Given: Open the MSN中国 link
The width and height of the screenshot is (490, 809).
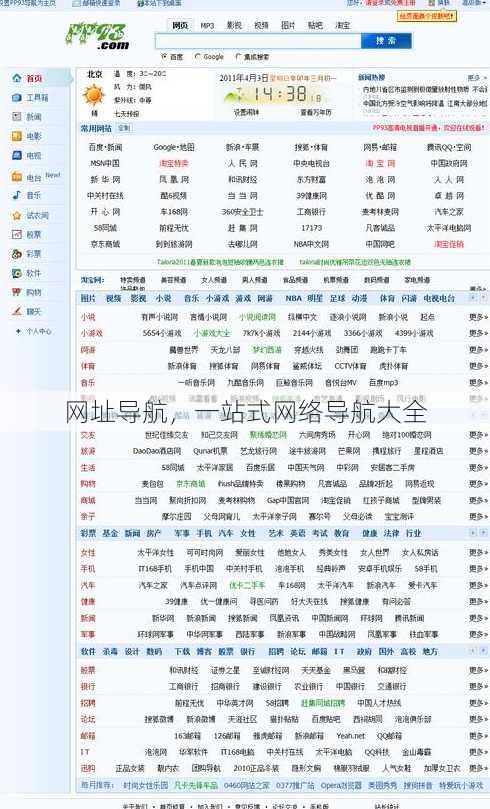Looking at the screenshot, I should point(105,164).
